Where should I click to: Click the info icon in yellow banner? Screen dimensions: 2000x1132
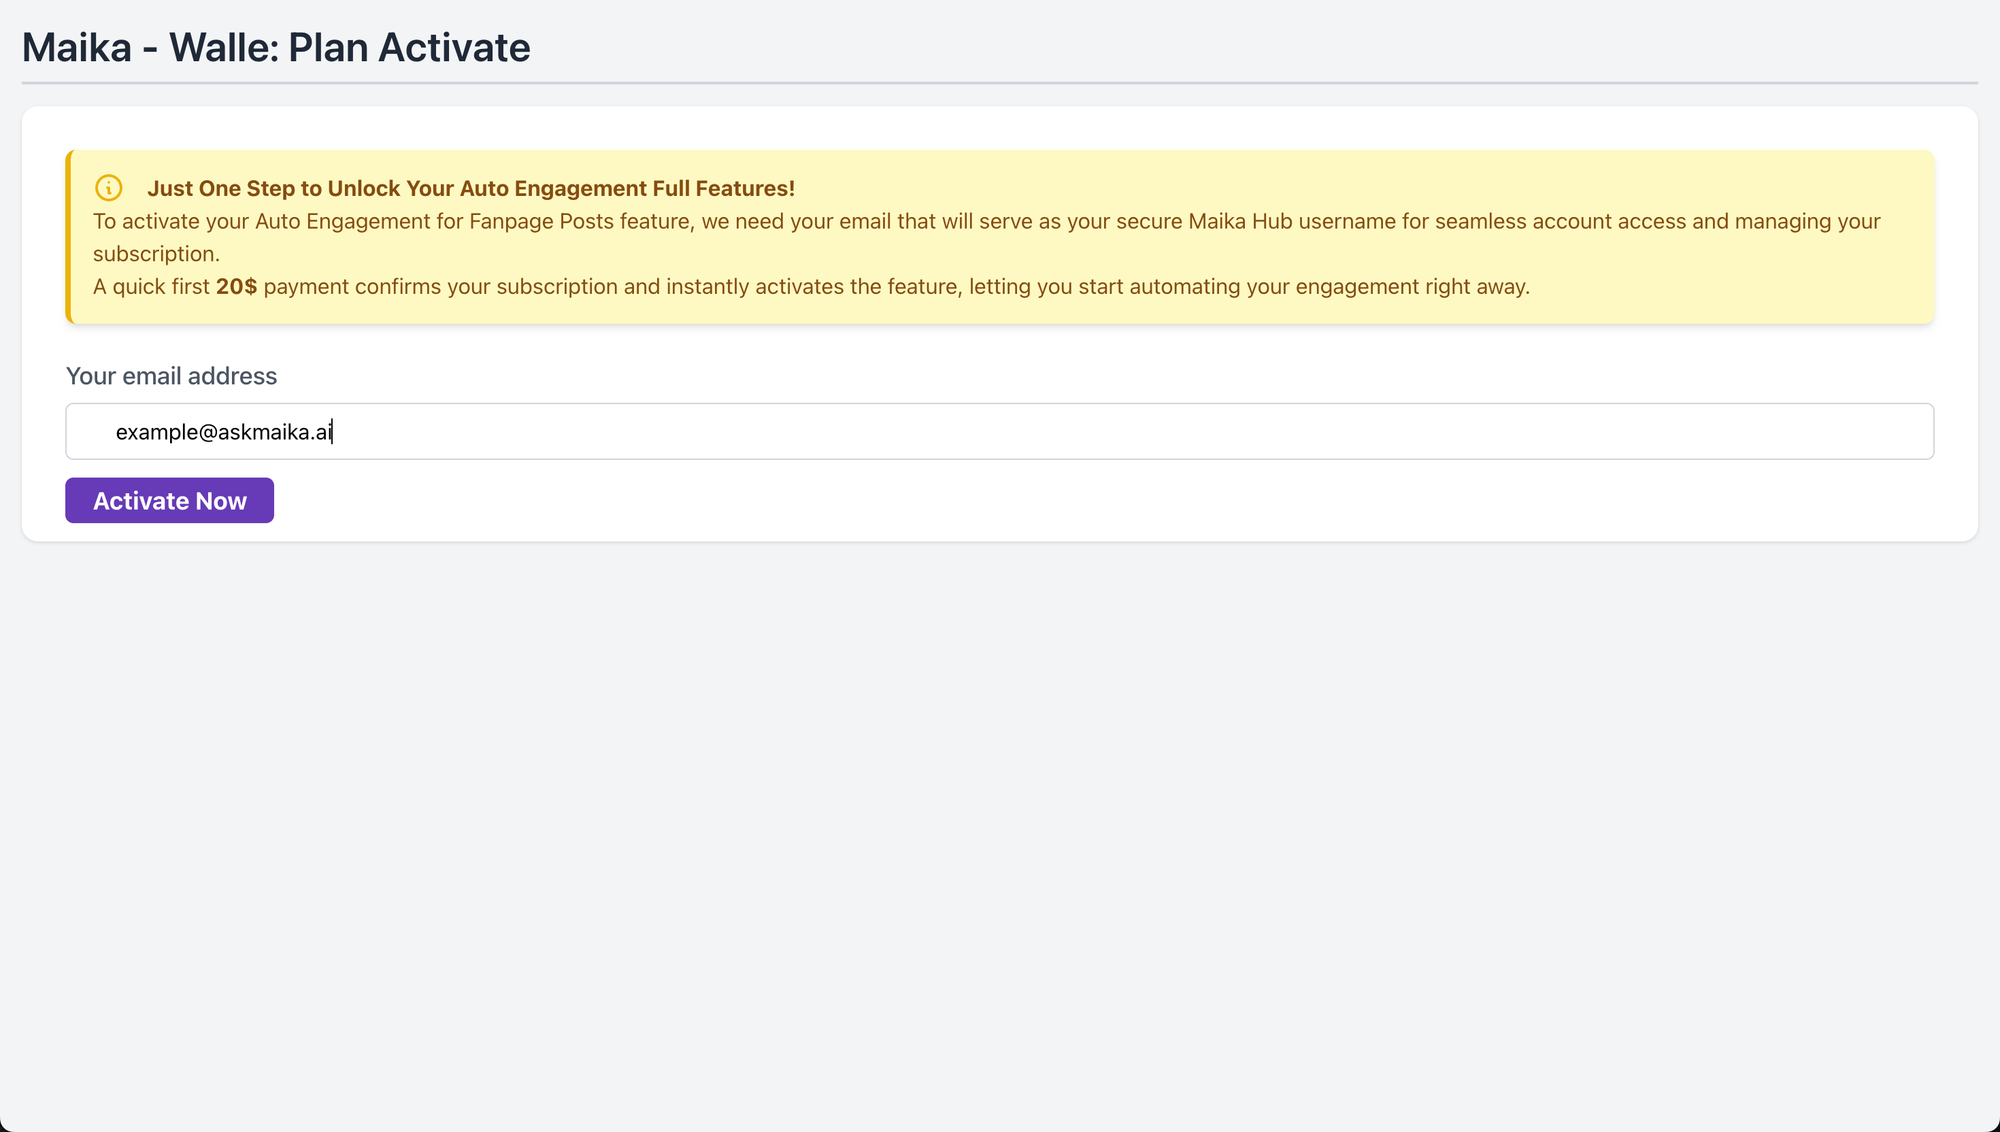[x=108, y=188]
